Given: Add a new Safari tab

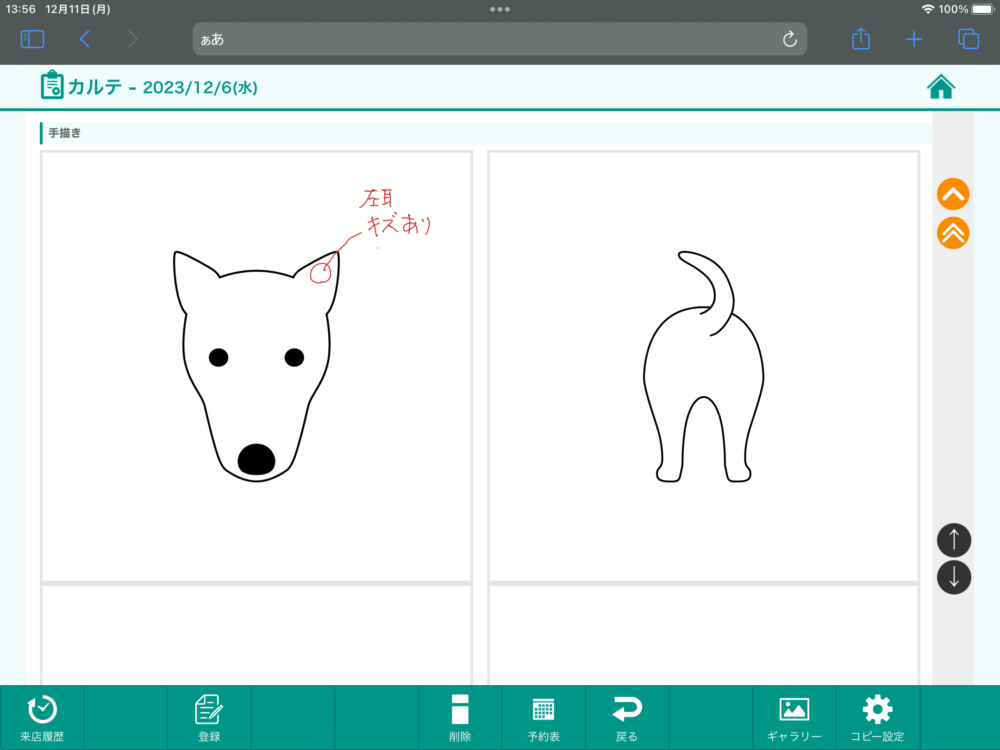Looking at the screenshot, I should coord(914,39).
